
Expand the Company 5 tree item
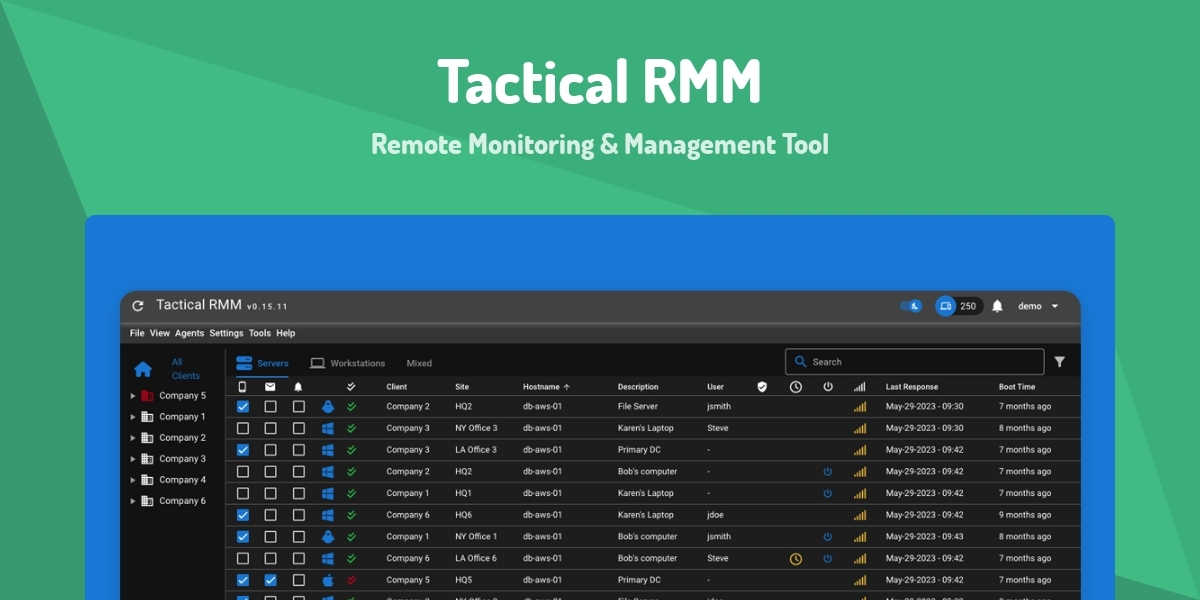point(131,395)
